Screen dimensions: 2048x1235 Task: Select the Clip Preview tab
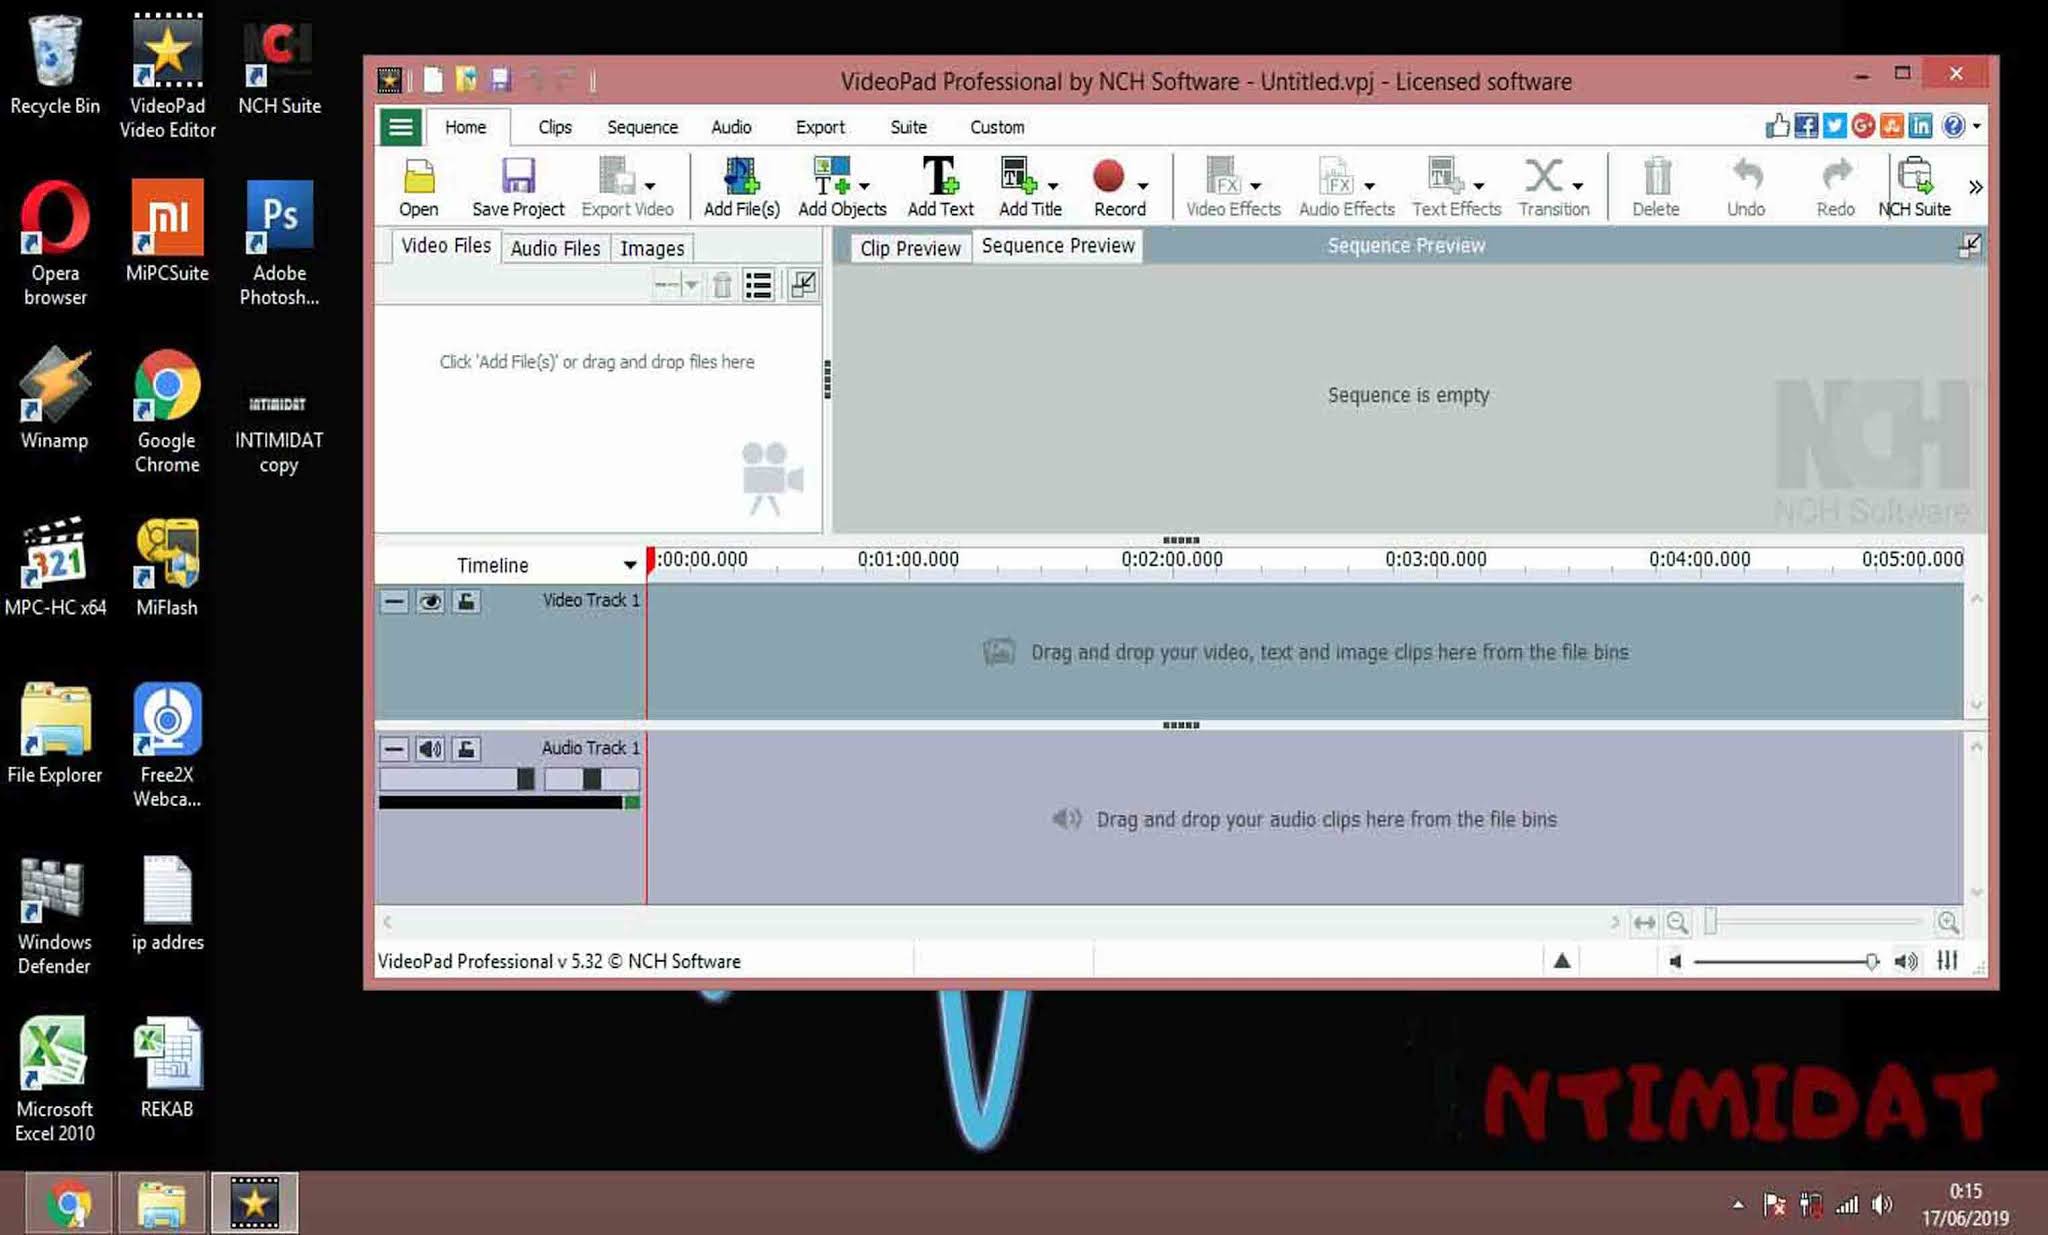pos(909,248)
